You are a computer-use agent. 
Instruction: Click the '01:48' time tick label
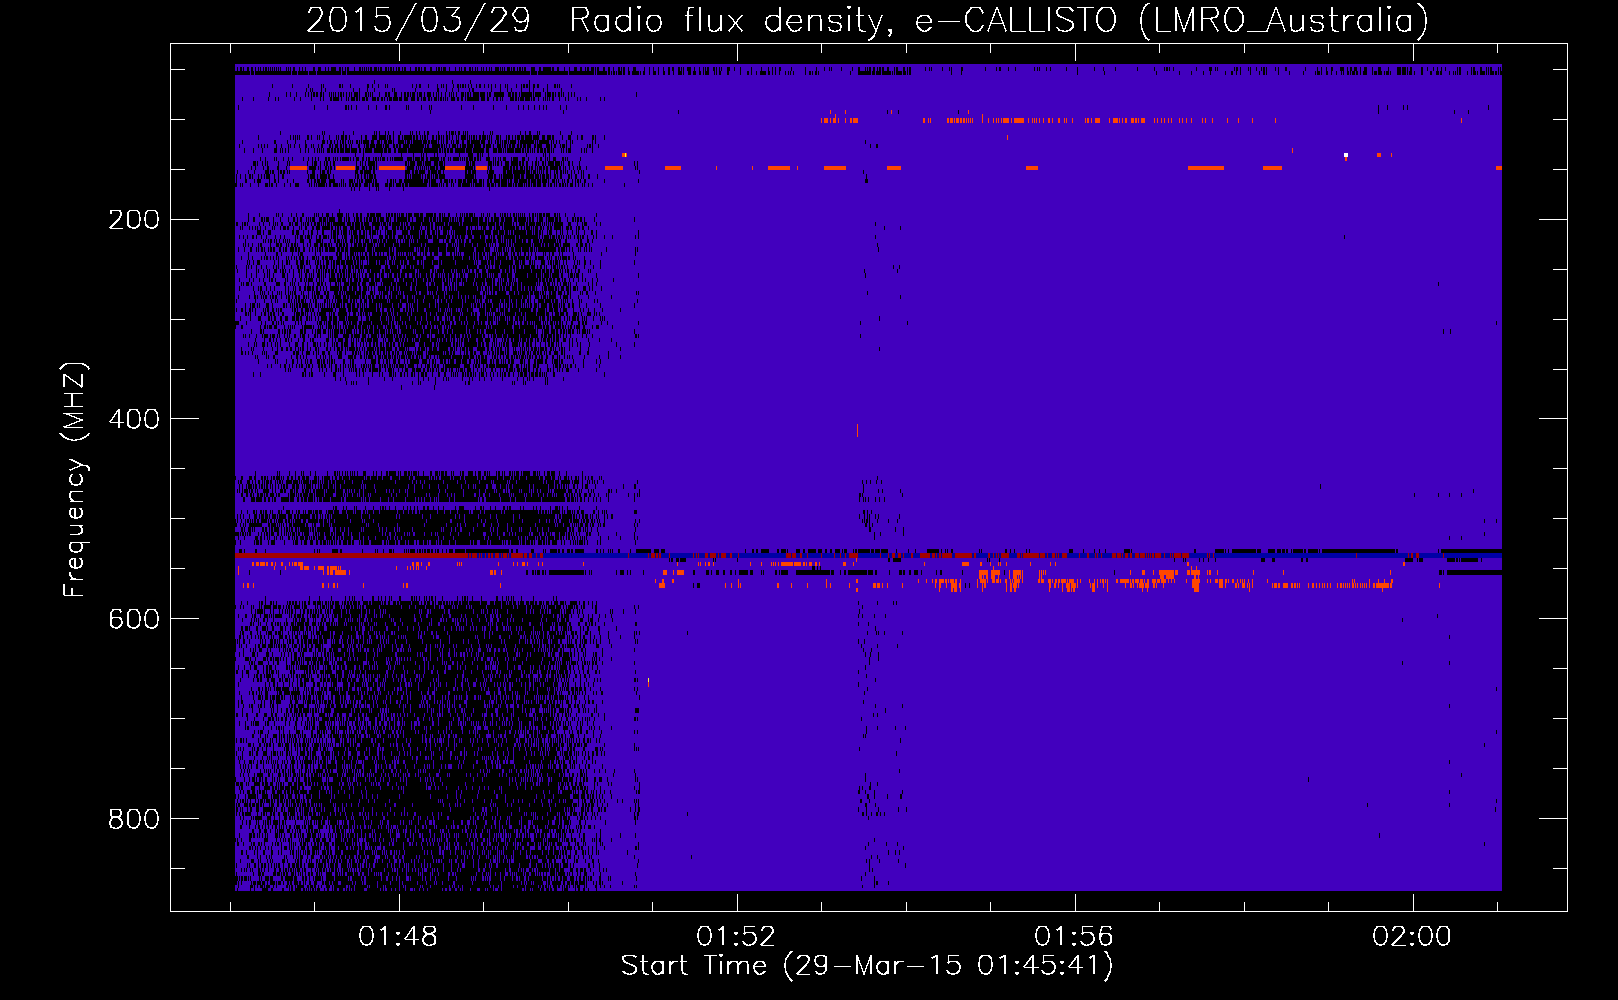[x=398, y=937]
